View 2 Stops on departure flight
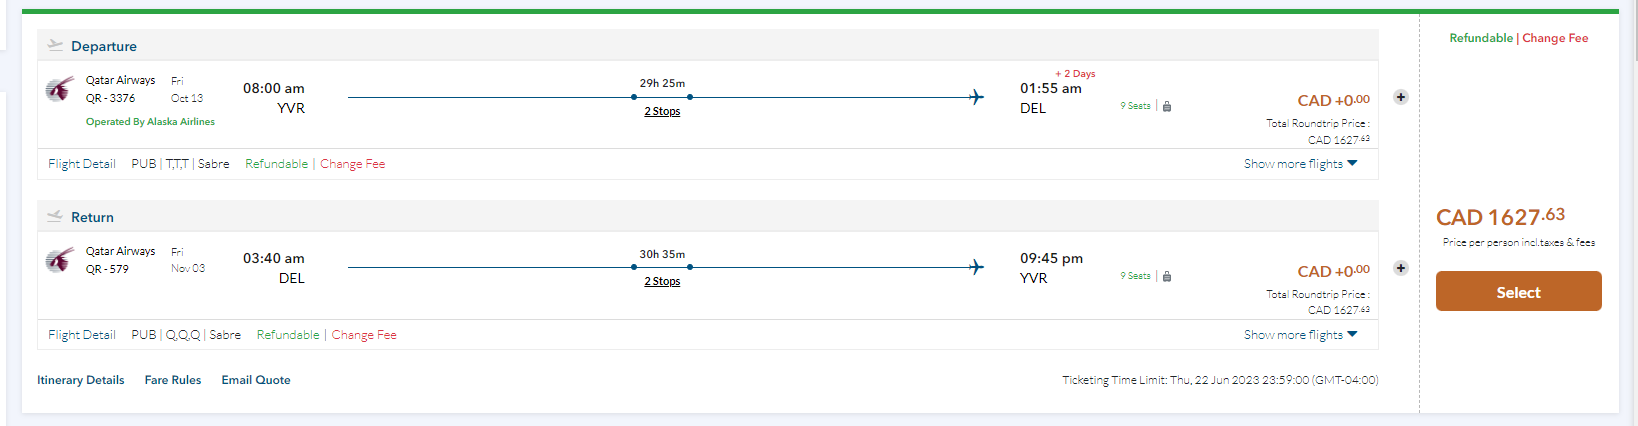Screen dimensions: 1638x426 tap(662, 112)
